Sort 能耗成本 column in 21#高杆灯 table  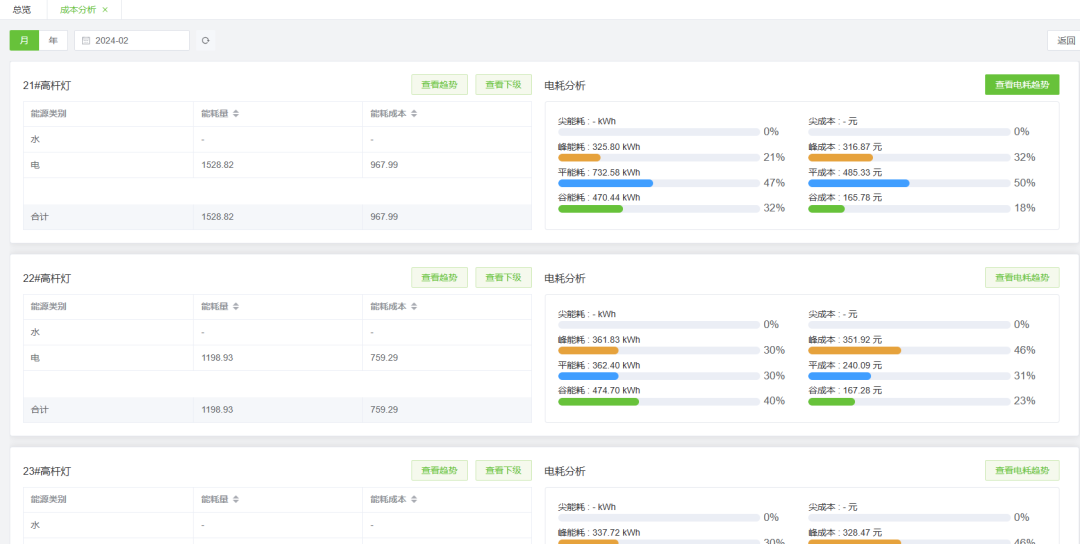click(414, 114)
